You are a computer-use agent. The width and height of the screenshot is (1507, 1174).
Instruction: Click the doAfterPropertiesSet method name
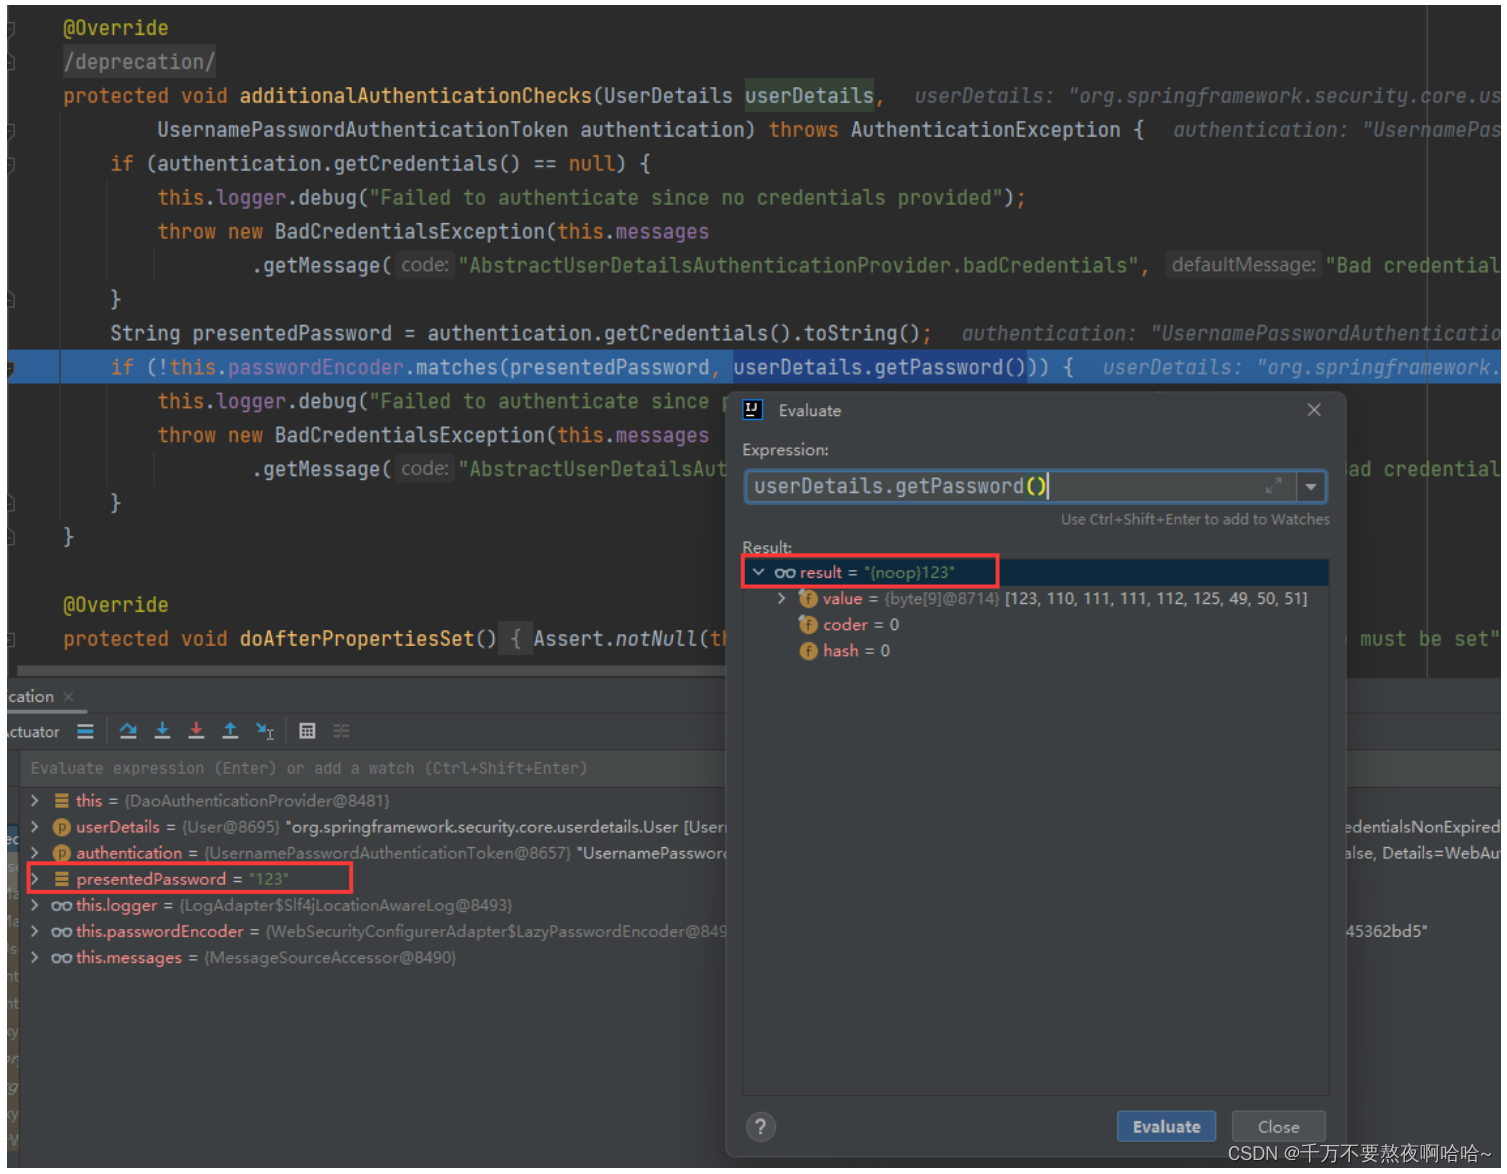[357, 639]
